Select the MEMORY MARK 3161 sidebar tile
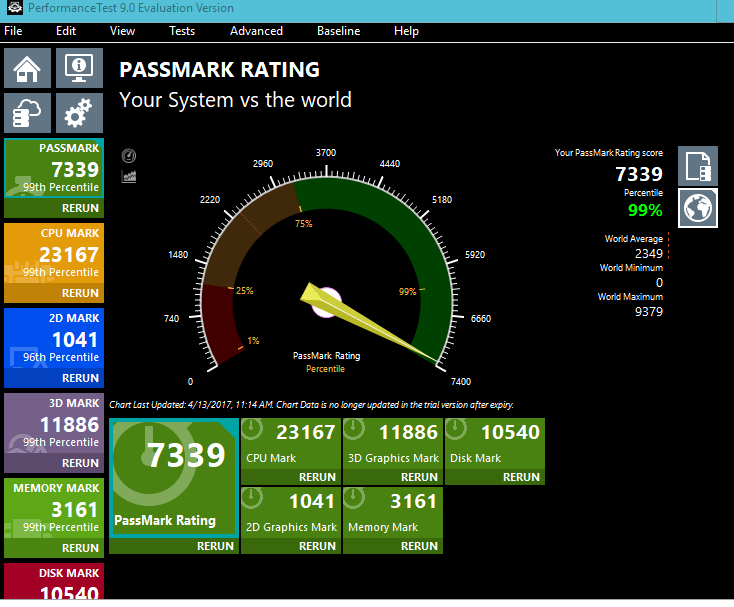This screenshot has width=734, height=607. pos(54,509)
